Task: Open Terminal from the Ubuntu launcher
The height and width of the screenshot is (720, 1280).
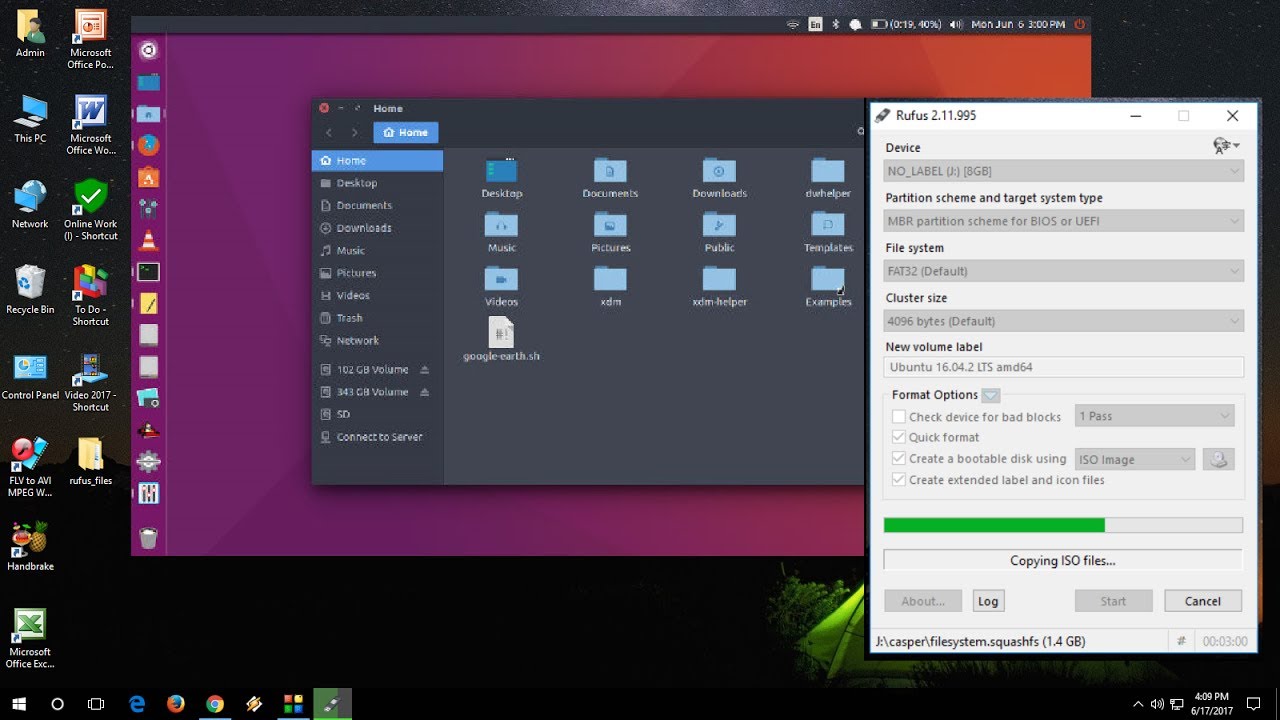Action: (x=148, y=271)
